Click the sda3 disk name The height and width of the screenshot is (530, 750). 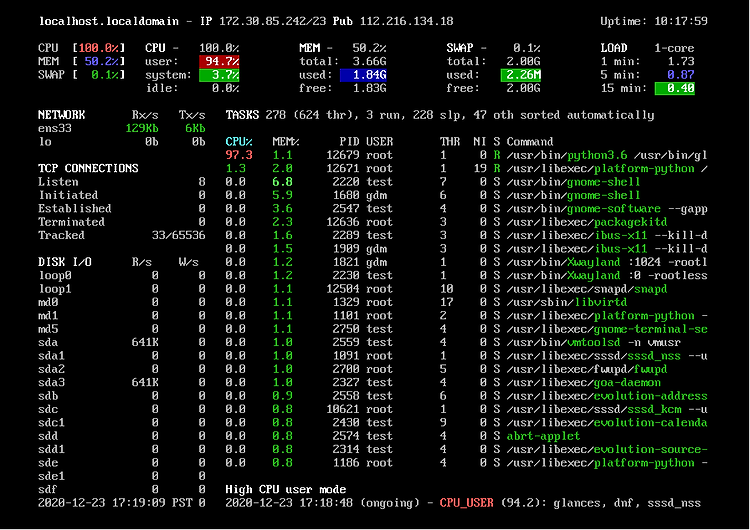(x=52, y=383)
